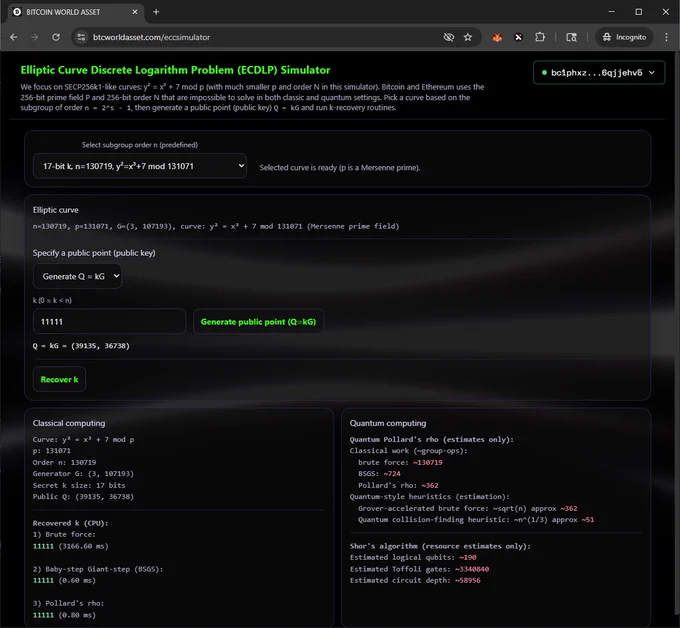Image resolution: width=680 pixels, height=628 pixels.
Task: Minimize the browser window
Action: click(611, 12)
